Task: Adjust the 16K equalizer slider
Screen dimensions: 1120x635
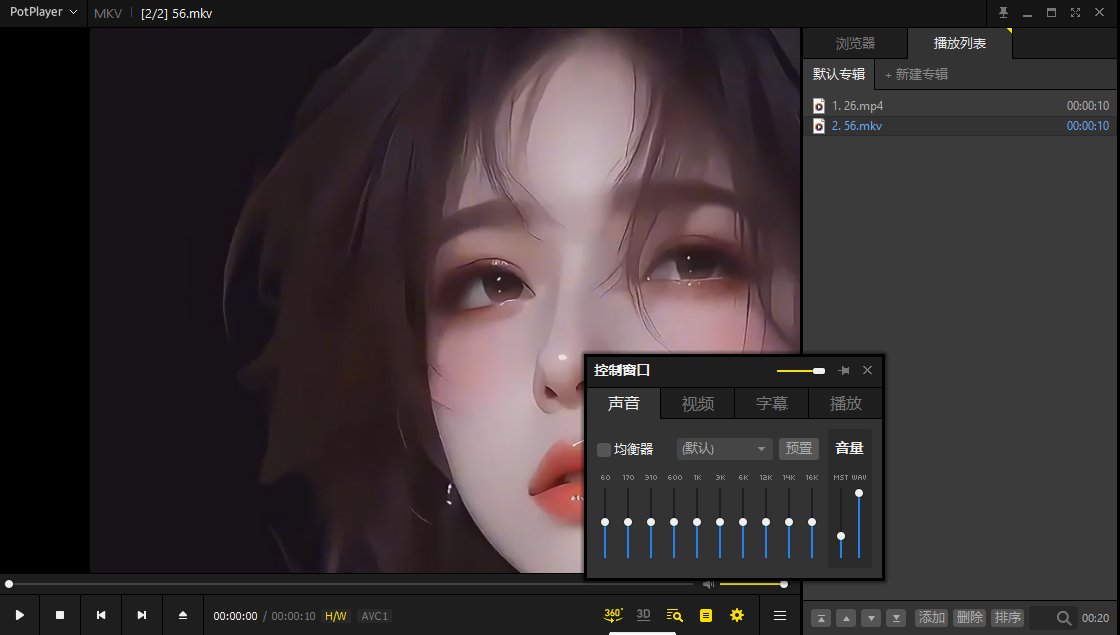Action: tap(812, 523)
